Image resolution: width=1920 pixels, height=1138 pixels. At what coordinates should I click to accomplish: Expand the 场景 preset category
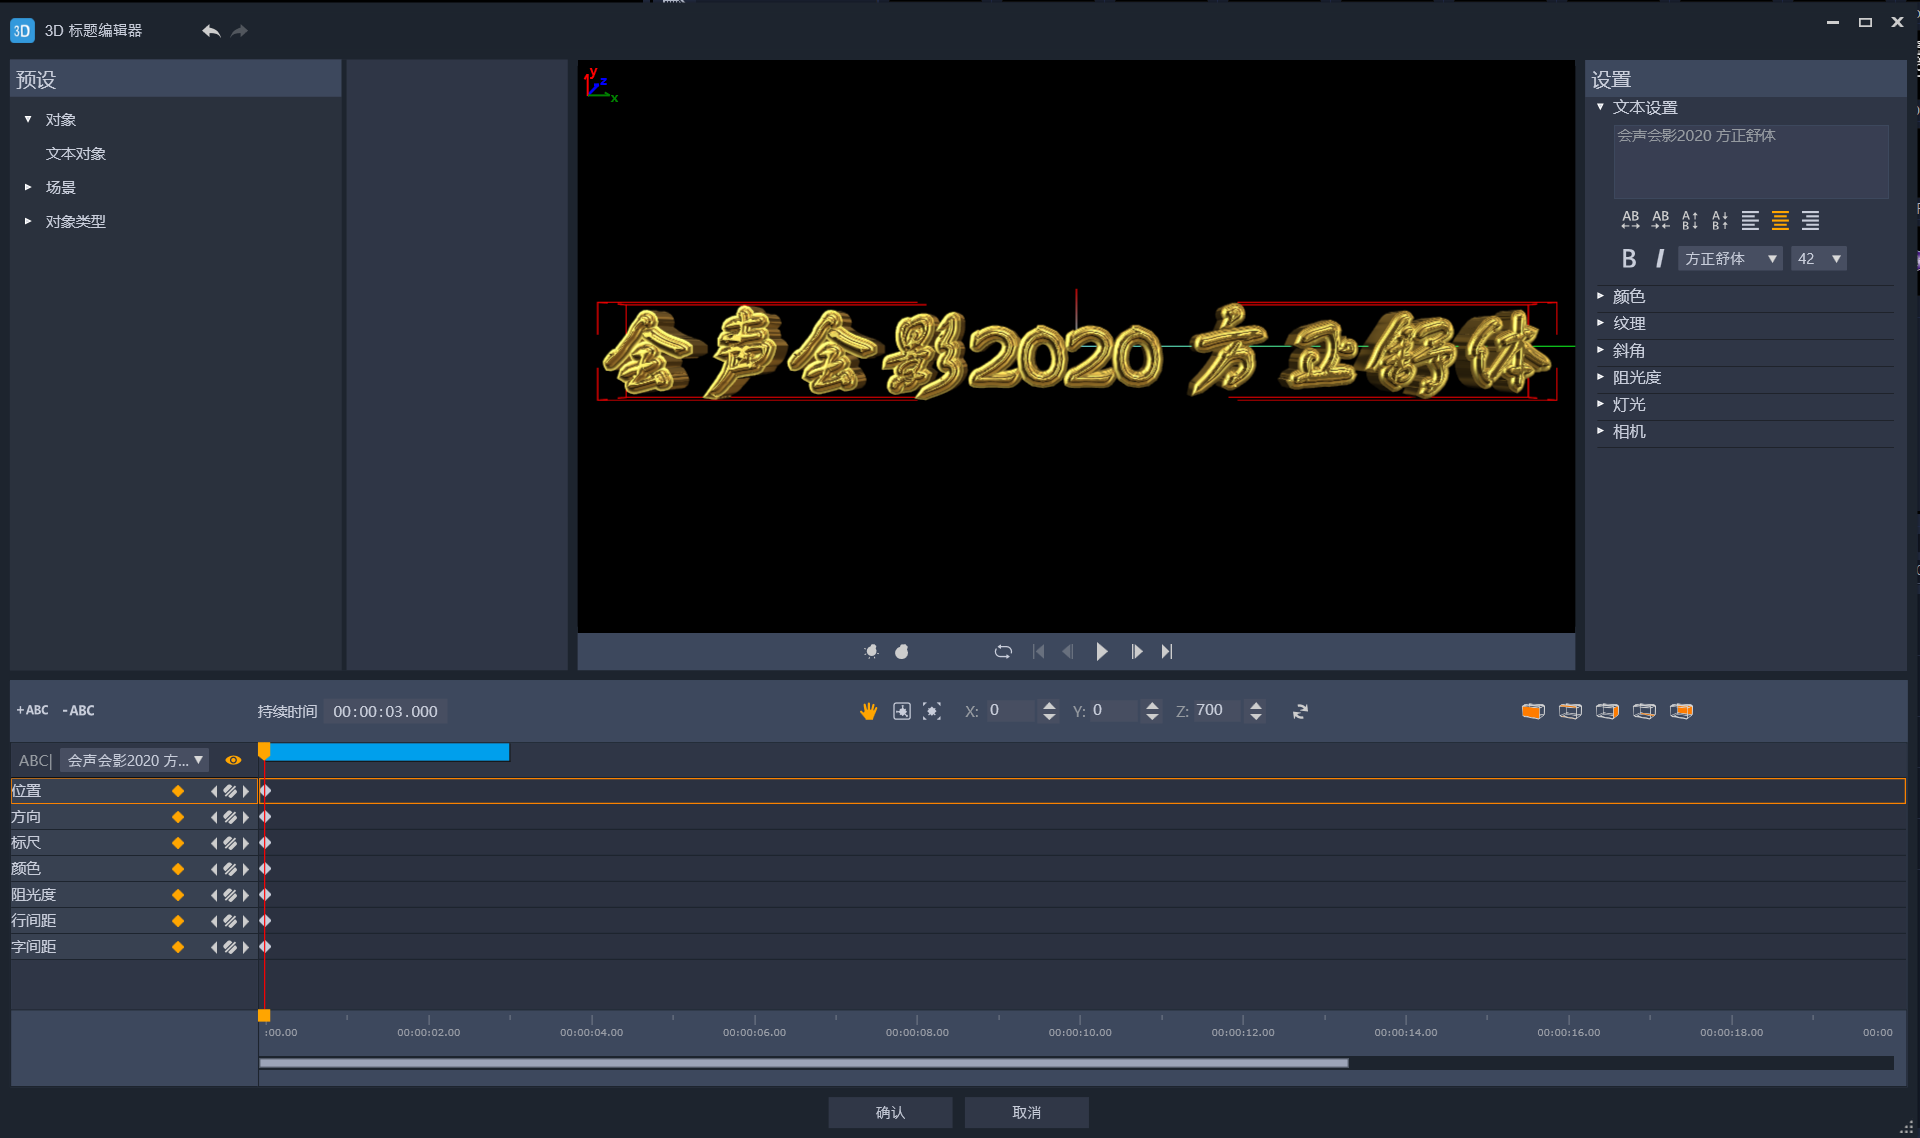point(28,187)
